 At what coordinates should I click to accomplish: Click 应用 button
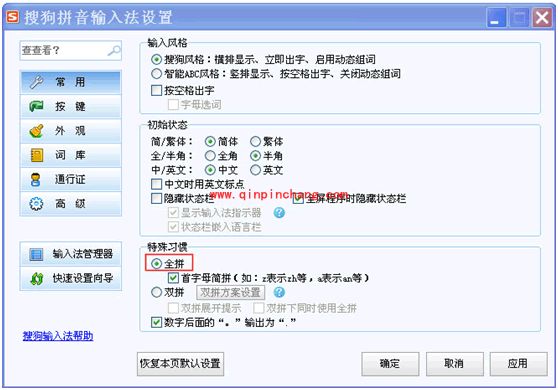click(x=518, y=364)
